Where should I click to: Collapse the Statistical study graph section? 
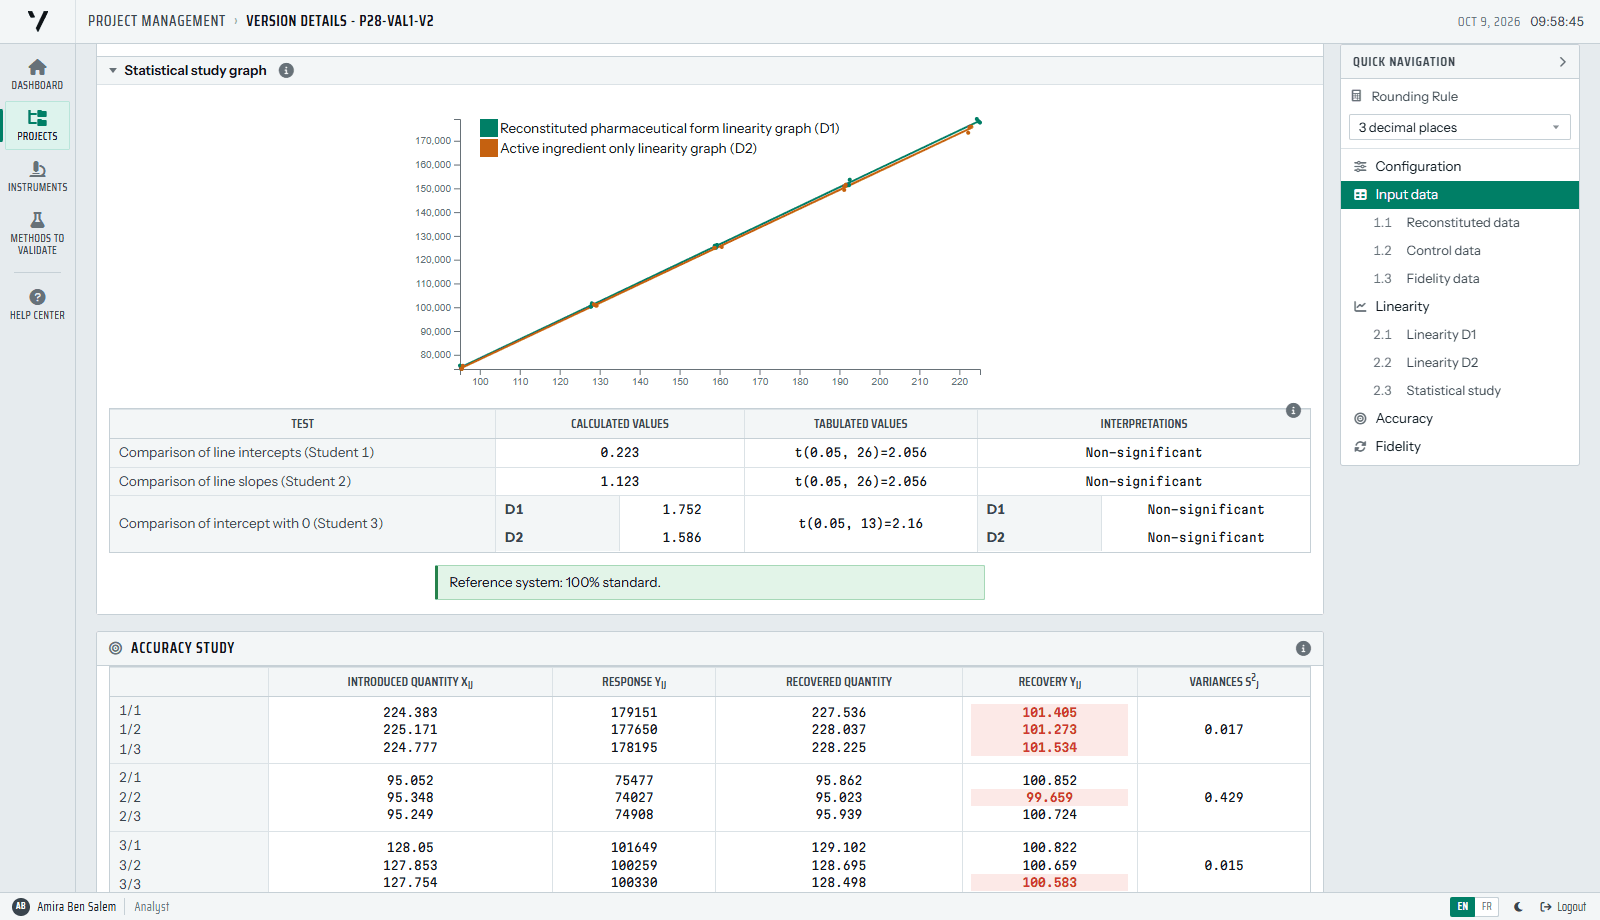click(113, 70)
